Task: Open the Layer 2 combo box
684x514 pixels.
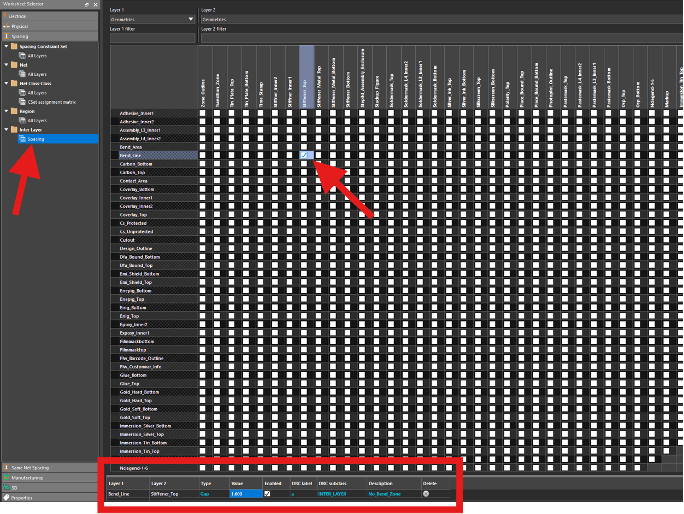Action: coord(441,19)
